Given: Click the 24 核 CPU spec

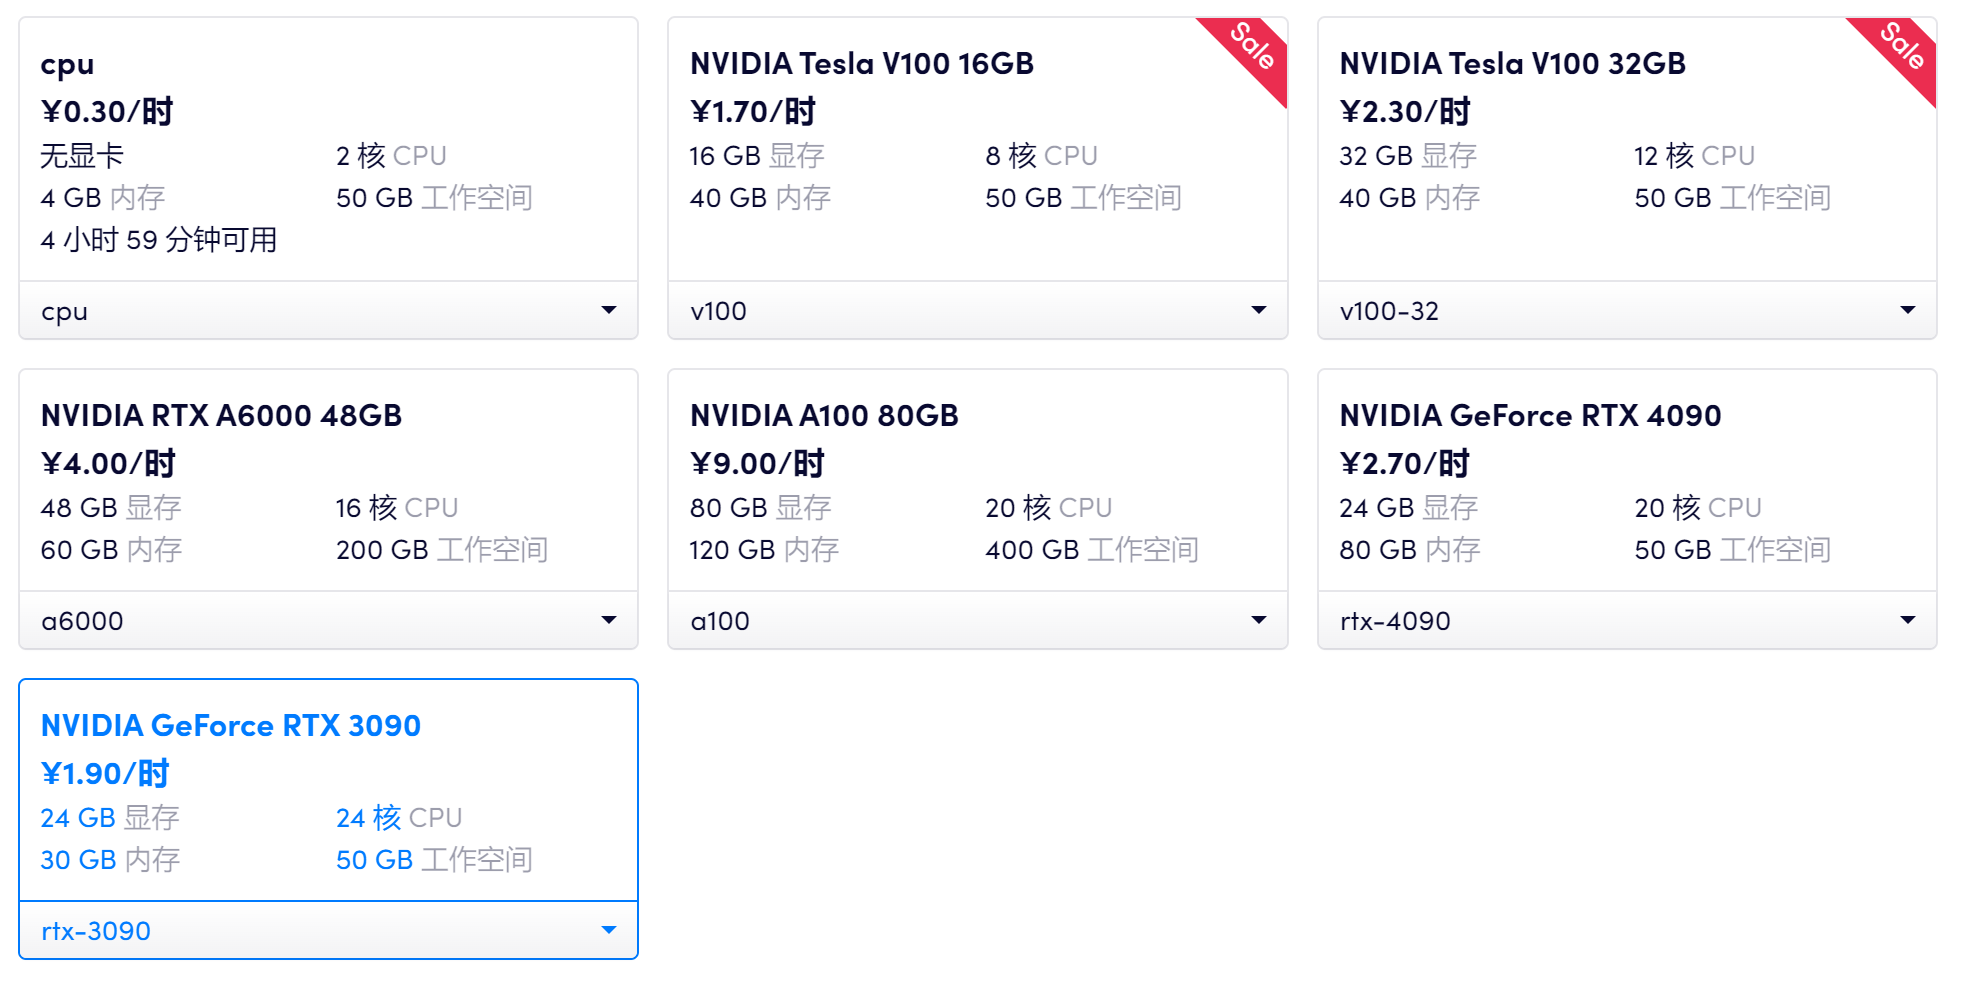Looking at the screenshot, I should (x=399, y=818).
